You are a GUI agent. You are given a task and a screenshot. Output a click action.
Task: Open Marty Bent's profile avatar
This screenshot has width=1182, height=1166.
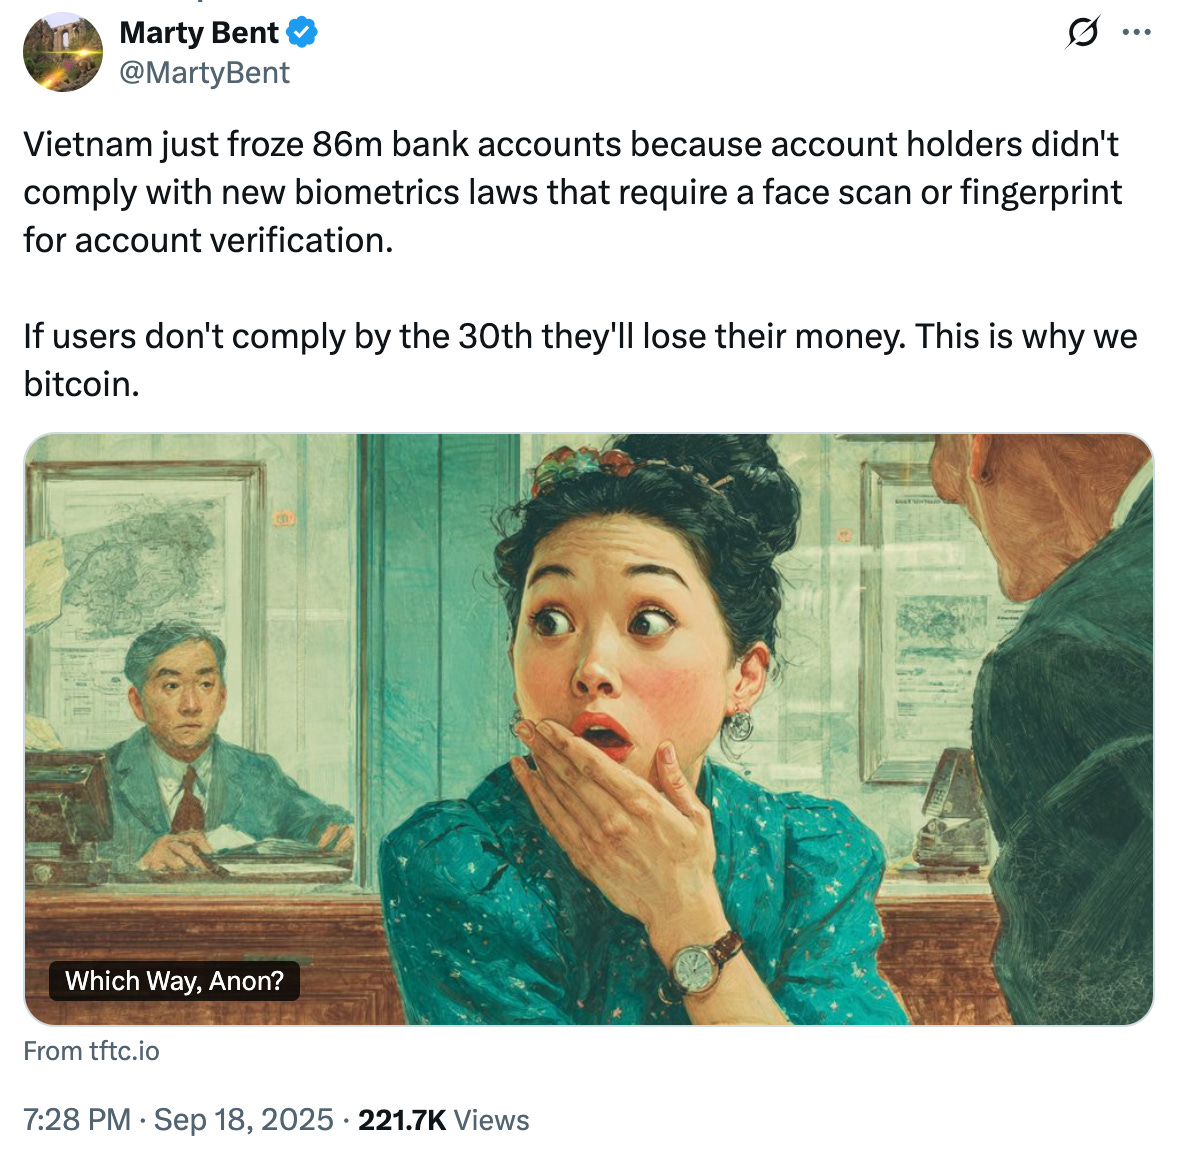[x=63, y=53]
